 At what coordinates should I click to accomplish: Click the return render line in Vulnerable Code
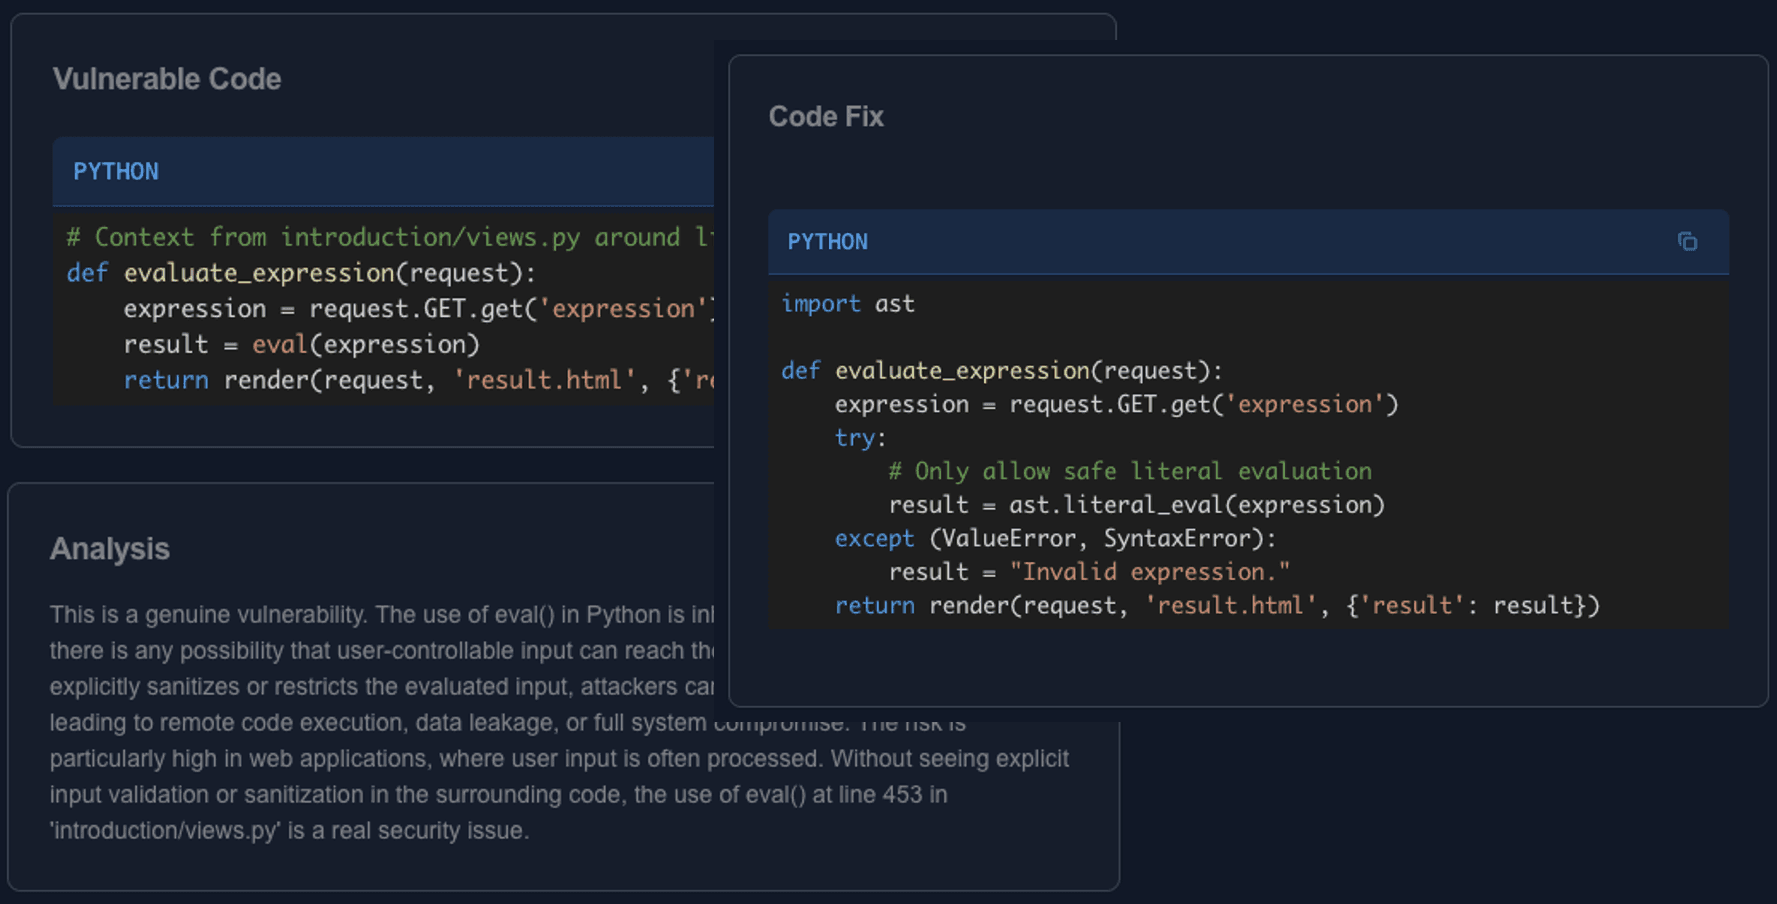[418, 381]
